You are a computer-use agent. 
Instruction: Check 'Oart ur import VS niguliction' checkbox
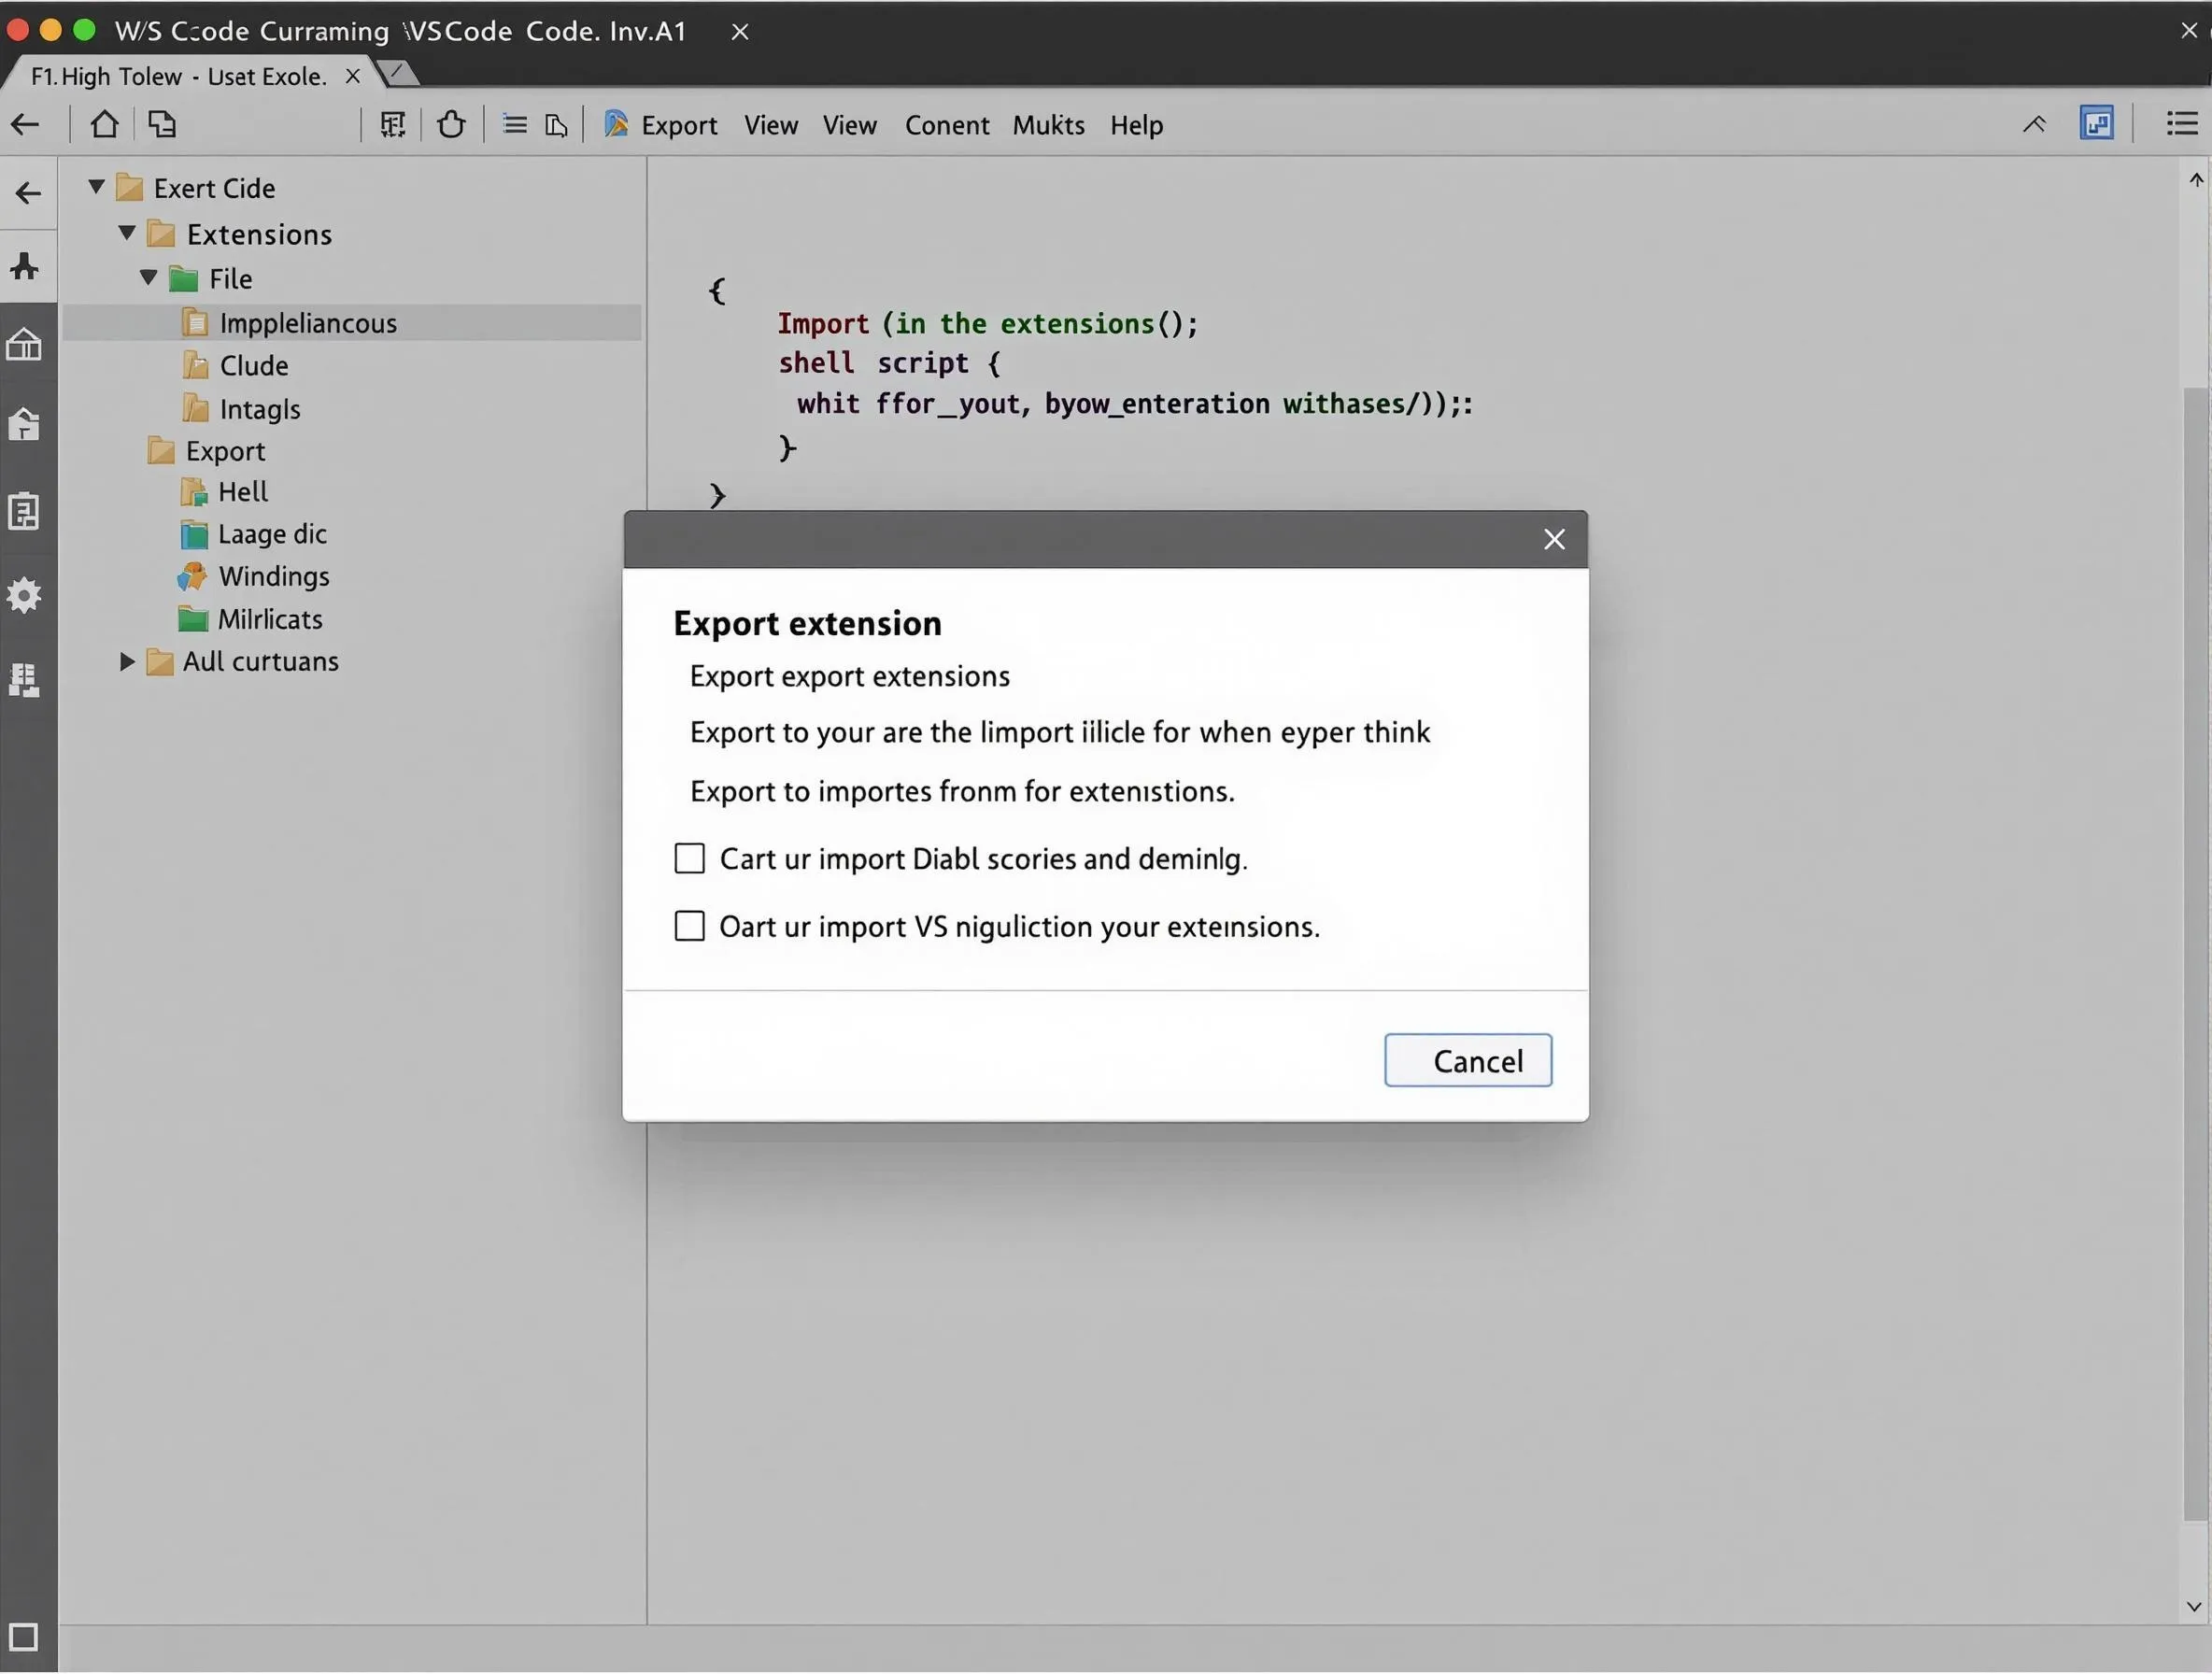[690, 927]
